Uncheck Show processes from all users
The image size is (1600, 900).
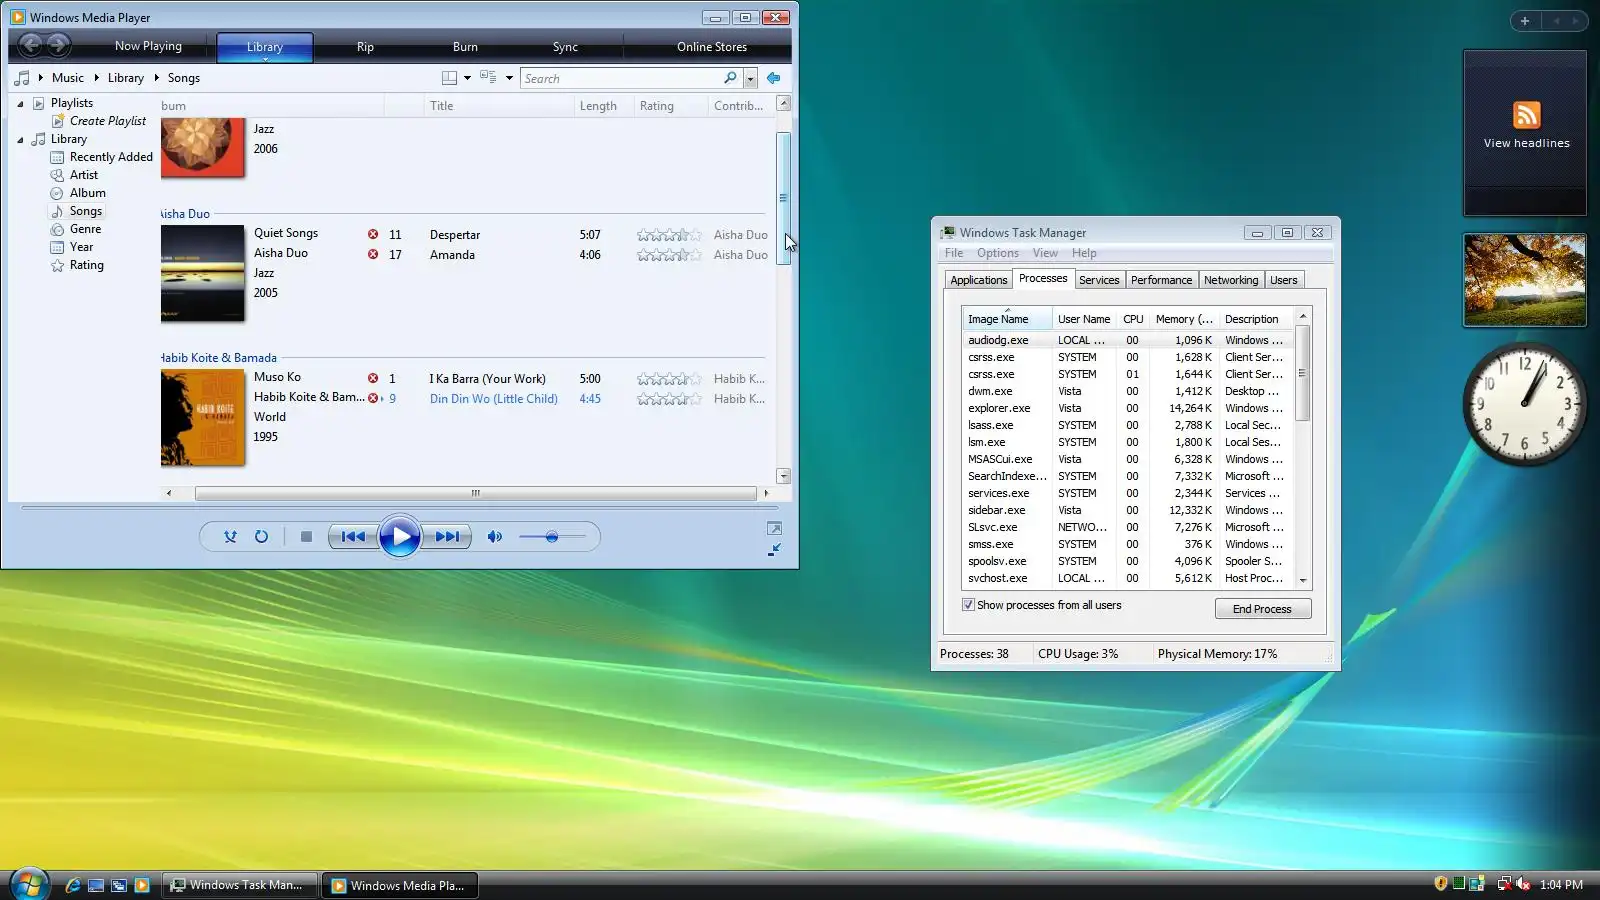(968, 605)
